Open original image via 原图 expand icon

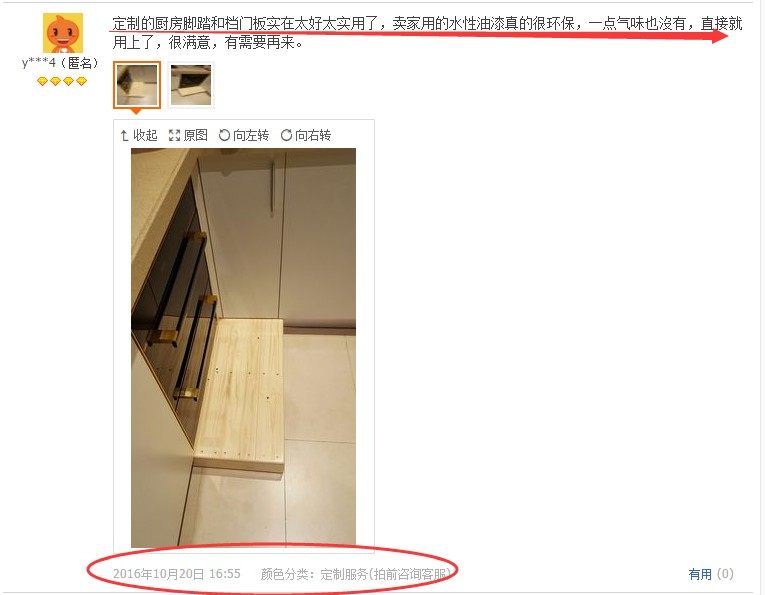(x=174, y=136)
